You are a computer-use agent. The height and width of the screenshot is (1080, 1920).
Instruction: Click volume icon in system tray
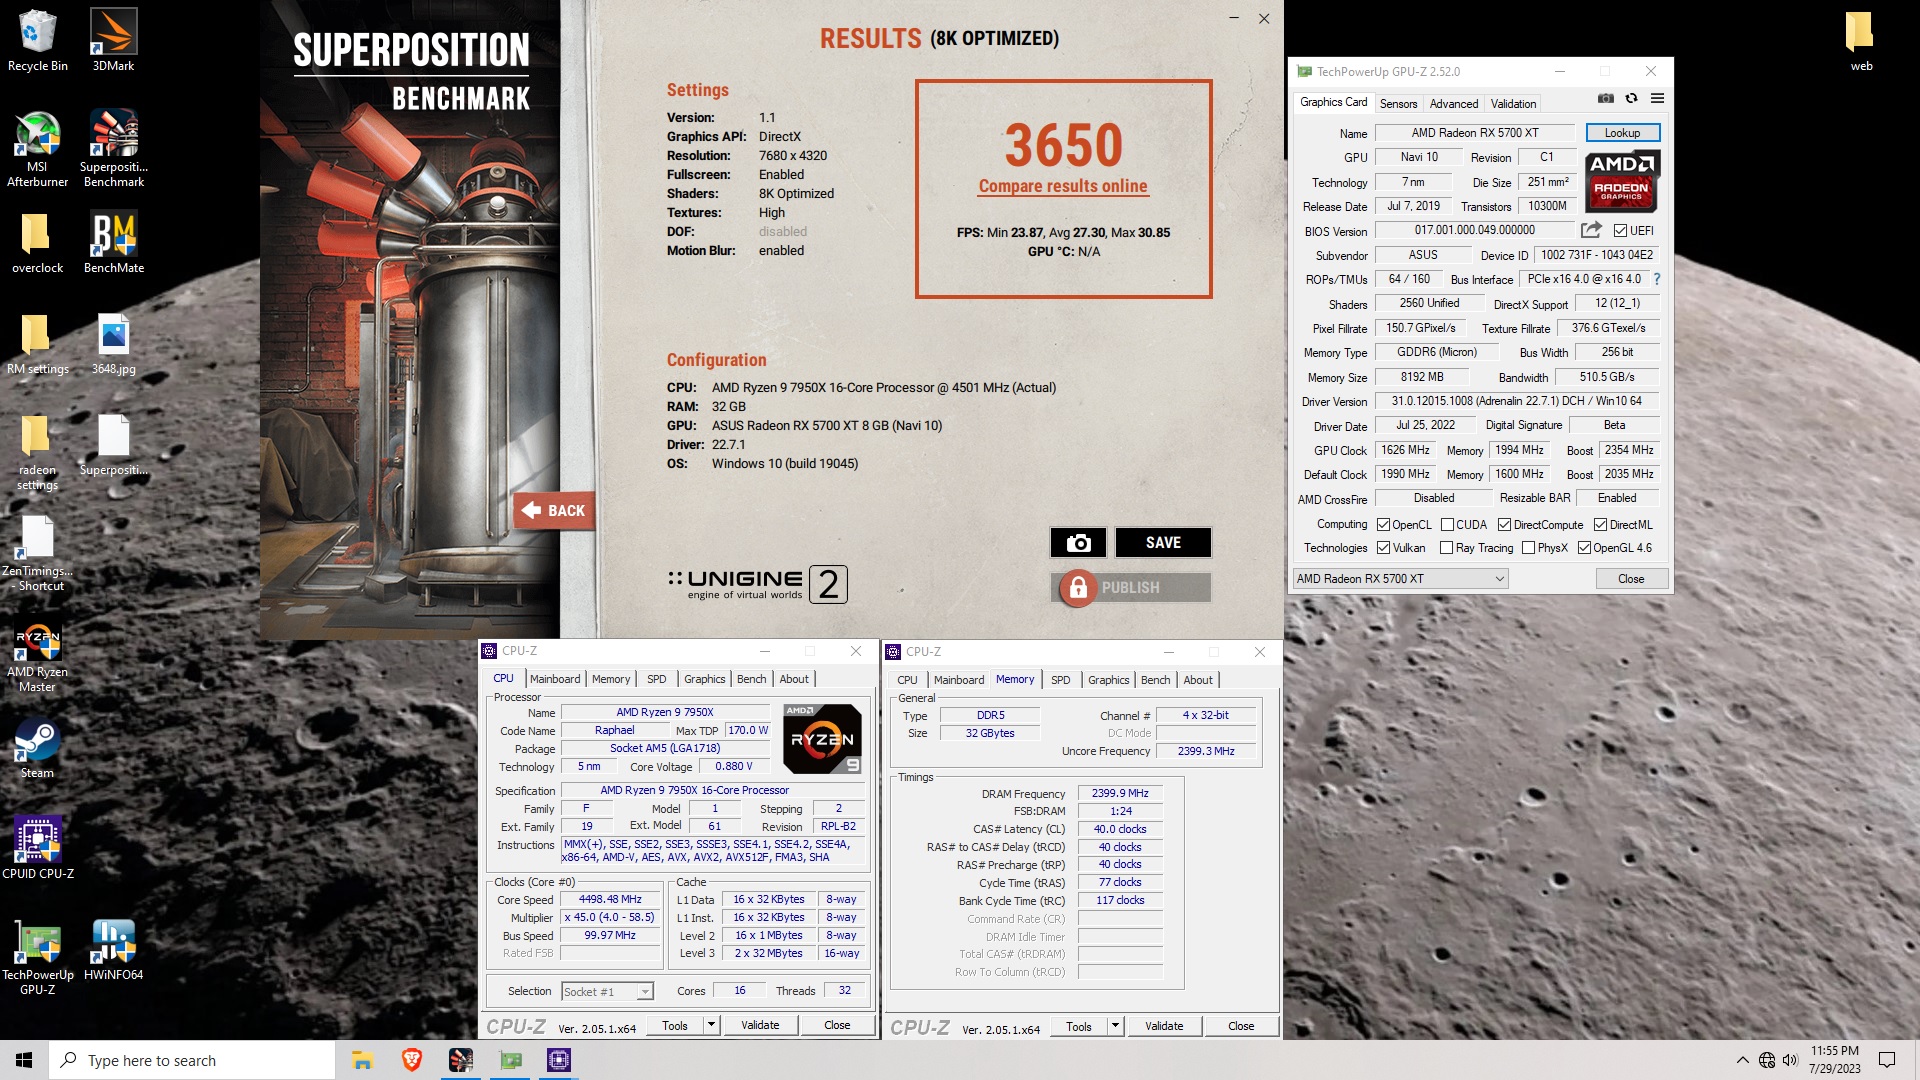[x=1790, y=1060]
